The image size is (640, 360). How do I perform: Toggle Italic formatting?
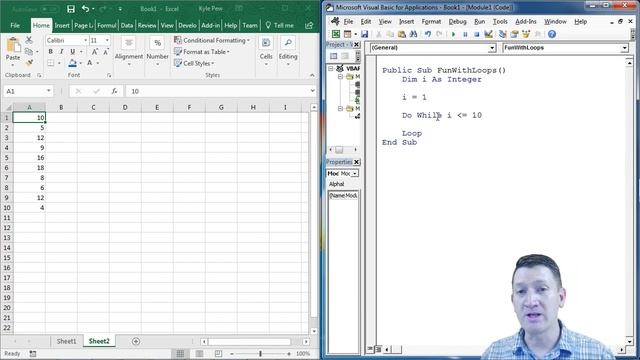pos(61,52)
